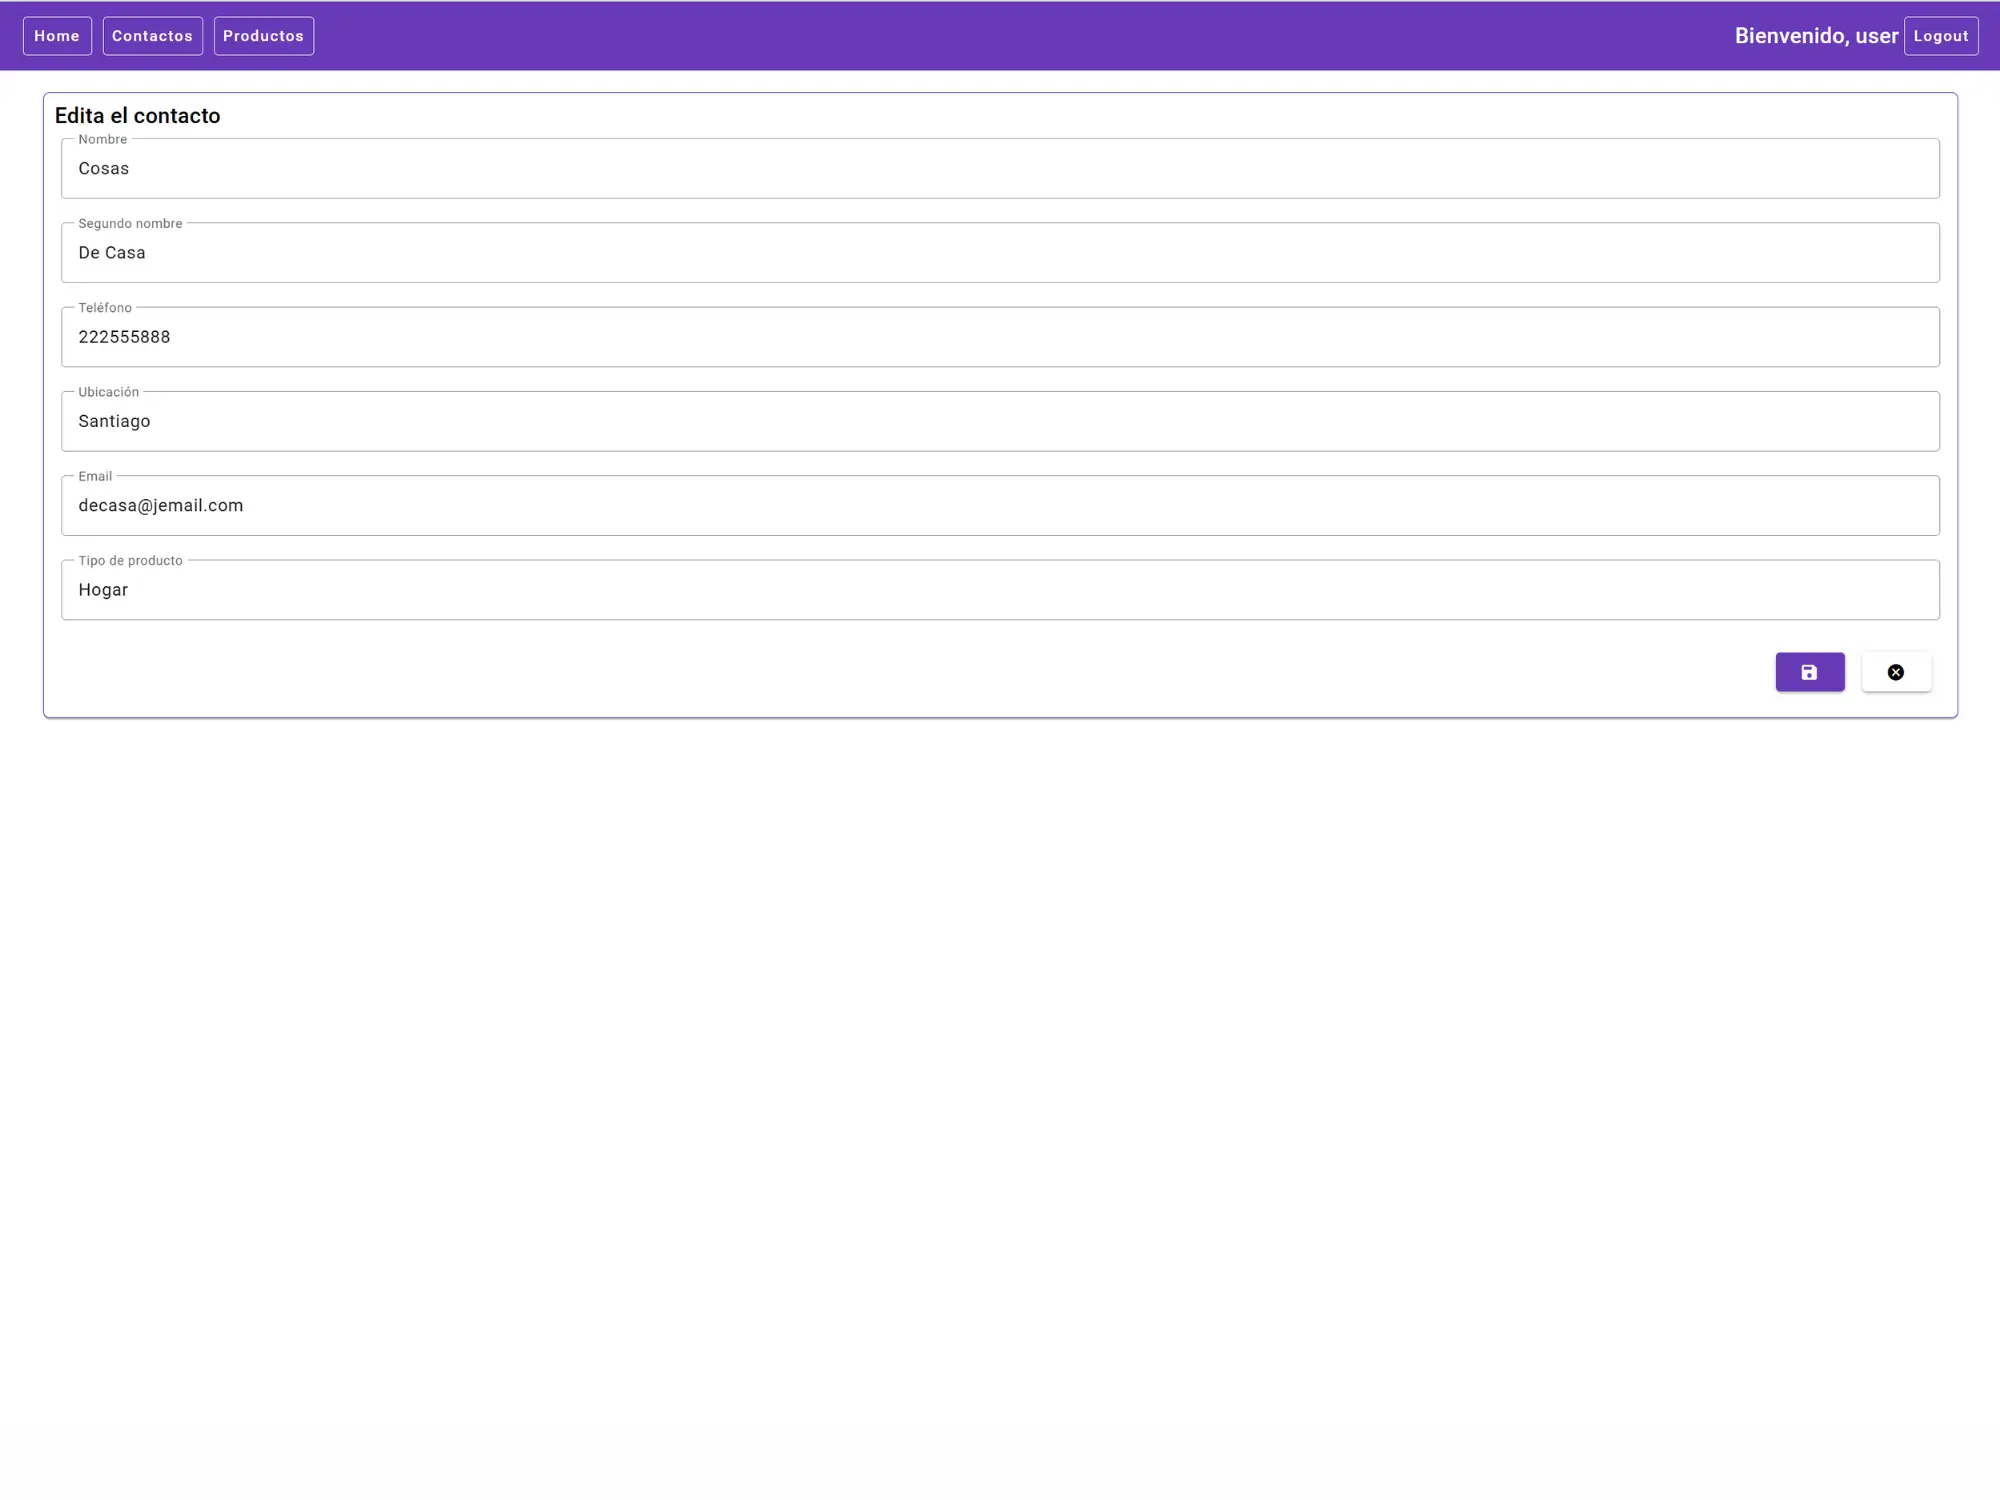Click the small 'Nombre' field label

(x=102, y=140)
